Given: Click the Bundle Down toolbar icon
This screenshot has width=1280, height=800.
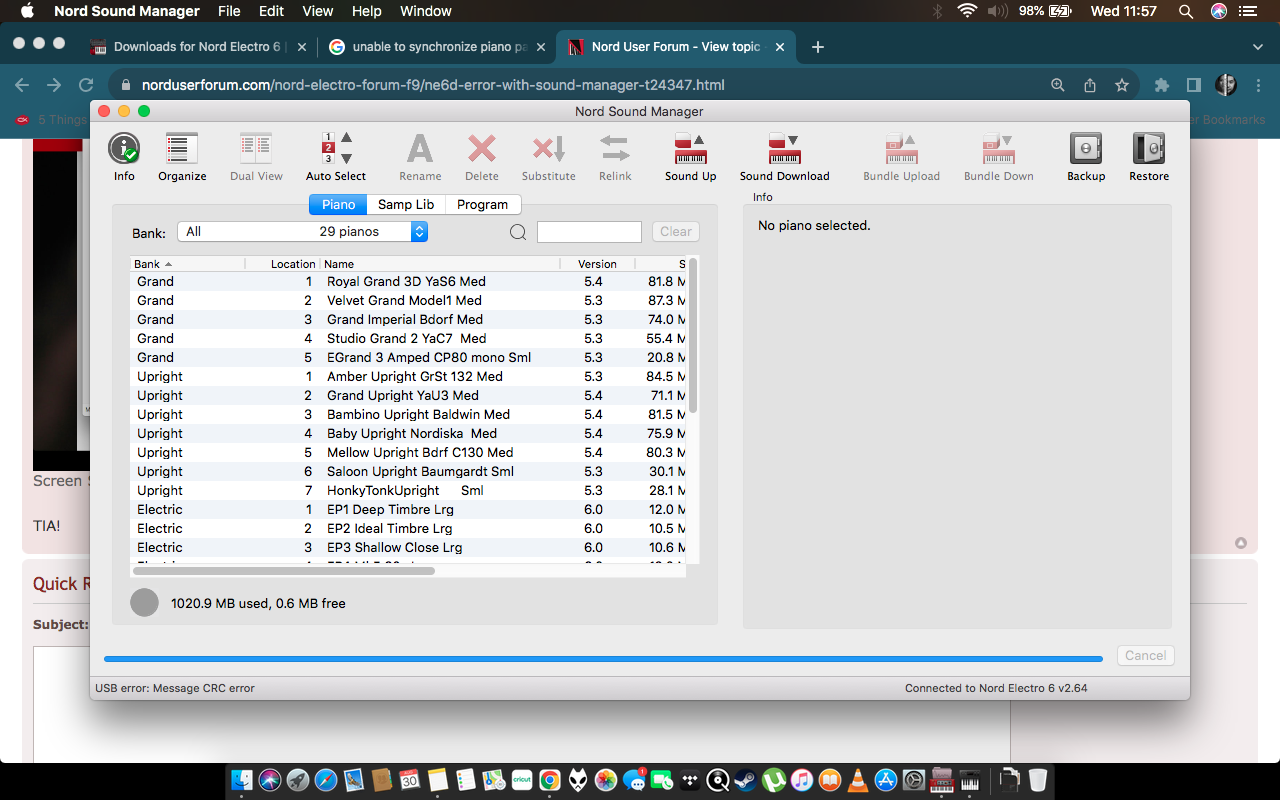Looking at the screenshot, I should [999, 149].
